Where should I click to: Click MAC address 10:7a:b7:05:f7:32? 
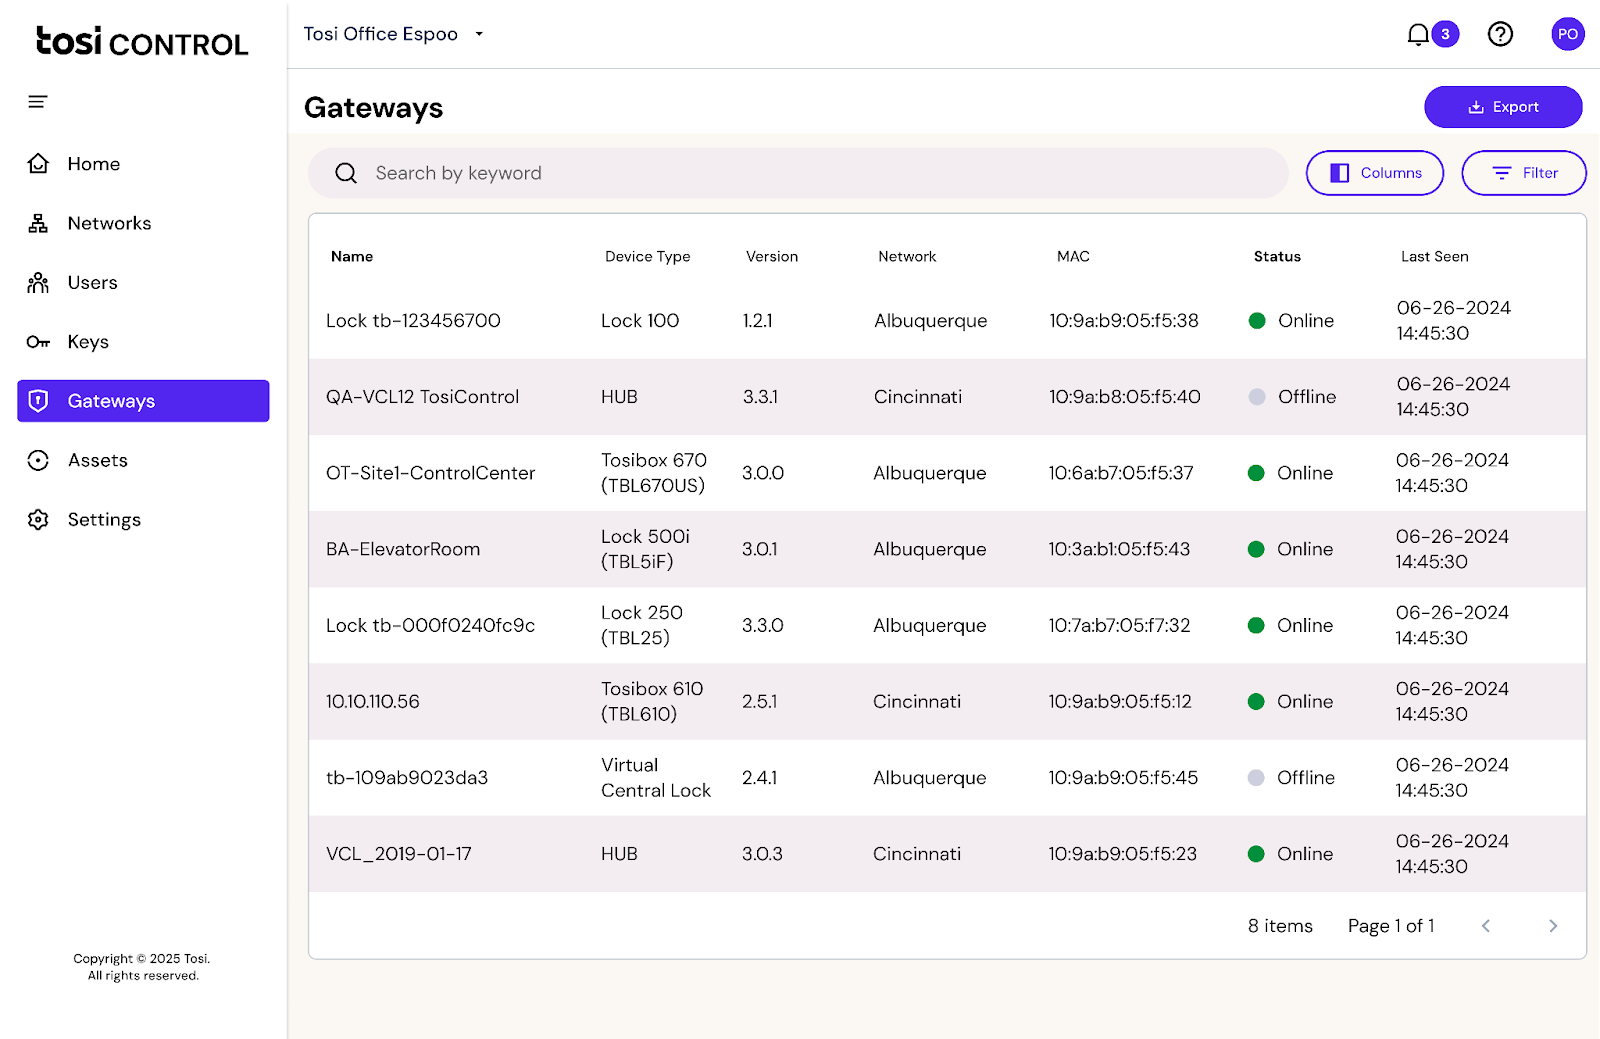[x=1119, y=625]
